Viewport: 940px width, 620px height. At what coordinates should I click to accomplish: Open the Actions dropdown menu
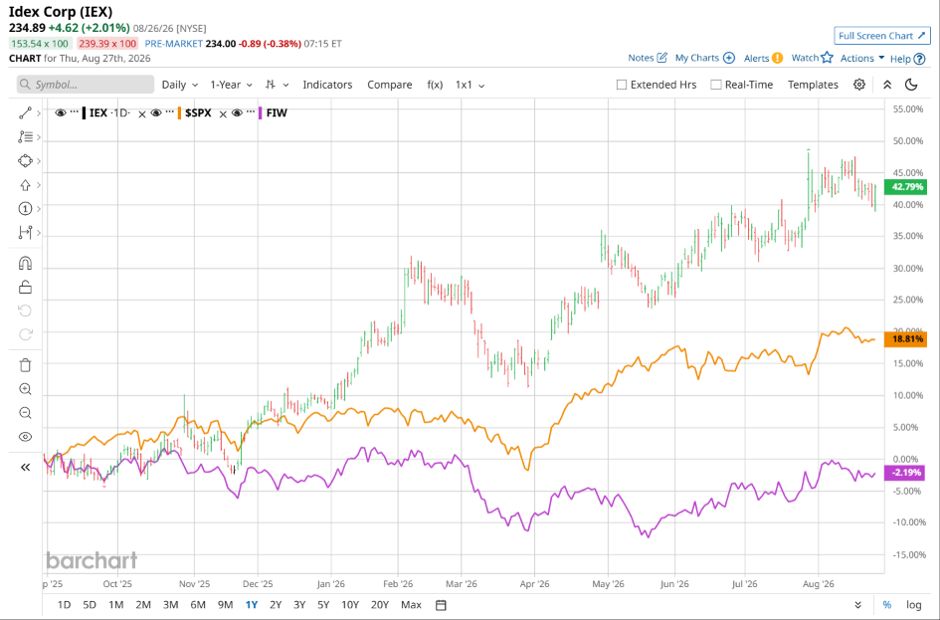tap(862, 58)
